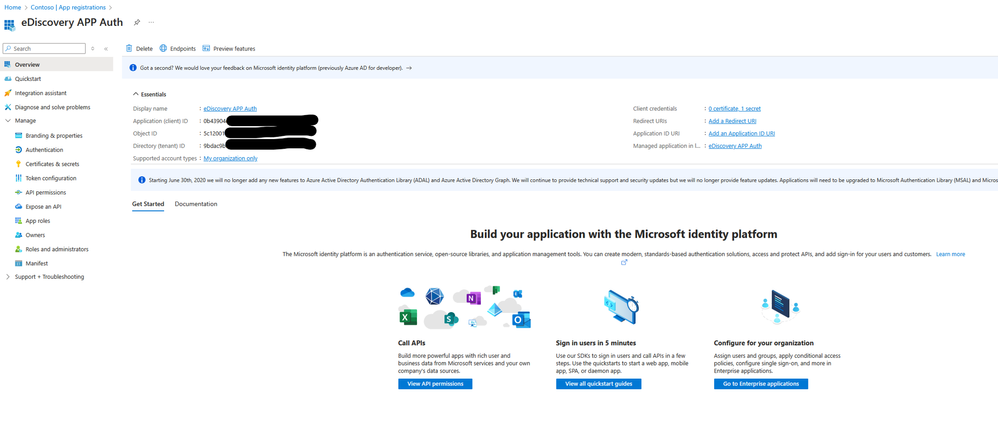Click the Diagnose and solve problems wrench icon
The image size is (998, 429).
click(x=8, y=107)
